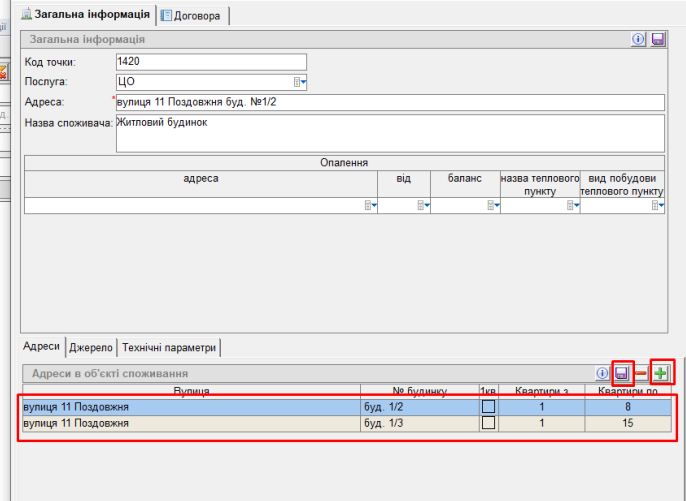Click the info icon in Загальна інформація header

tap(638, 39)
